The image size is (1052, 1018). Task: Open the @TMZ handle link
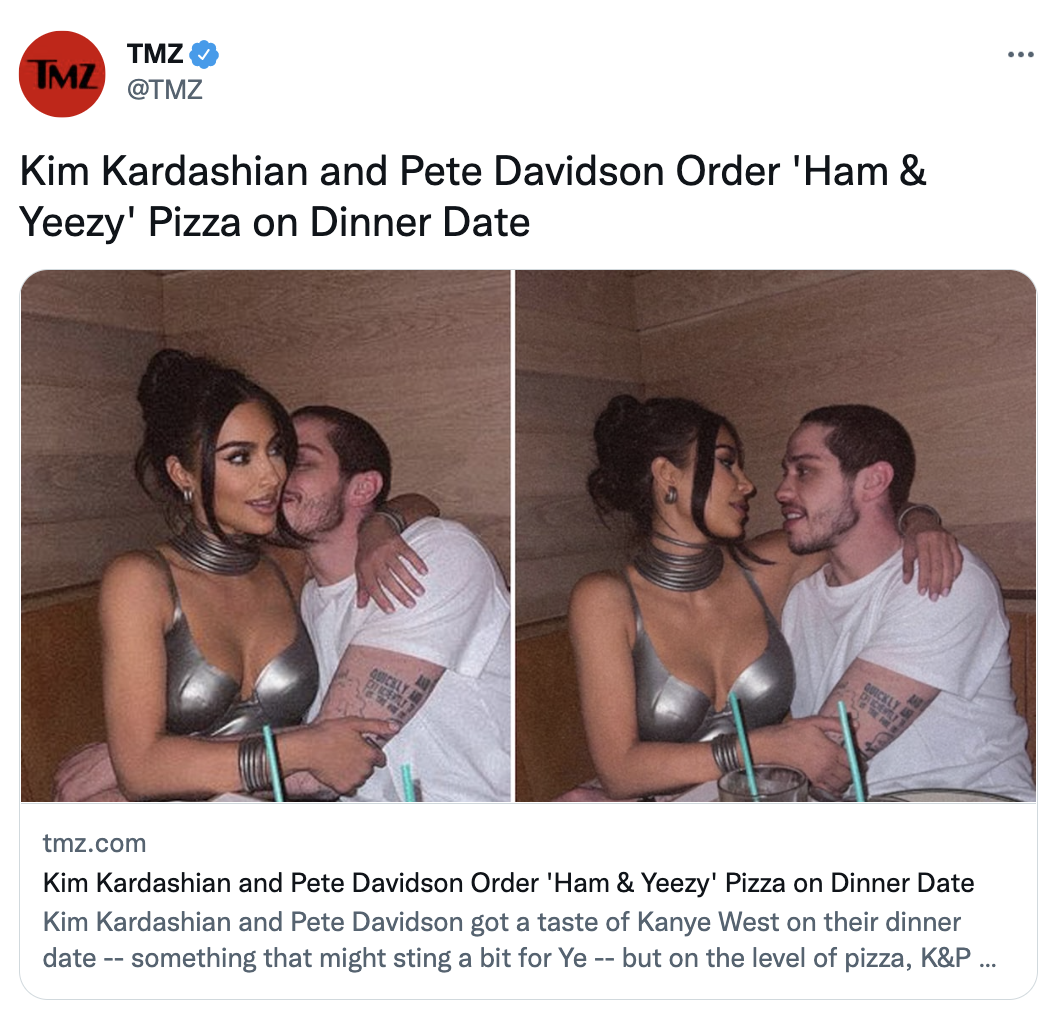point(165,89)
